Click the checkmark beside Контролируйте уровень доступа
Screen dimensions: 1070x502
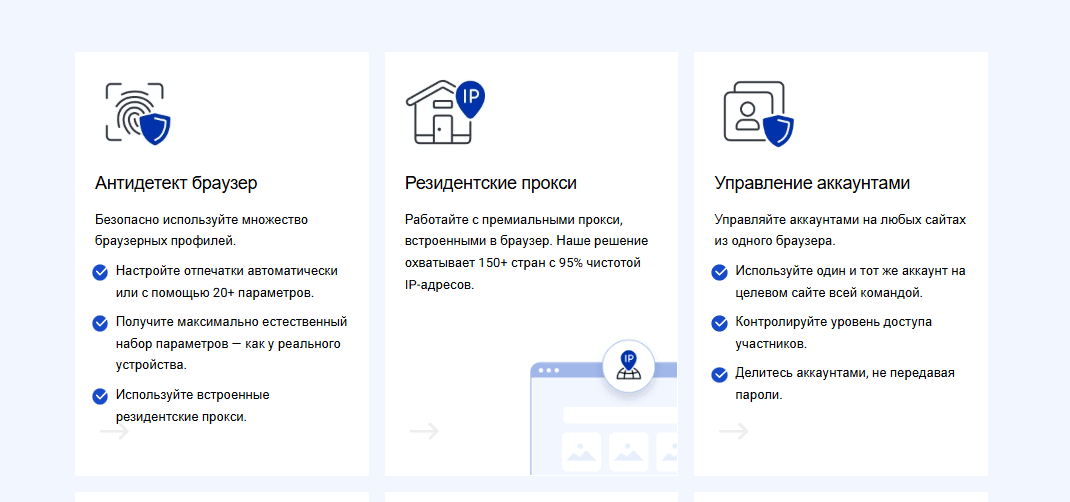click(x=719, y=323)
